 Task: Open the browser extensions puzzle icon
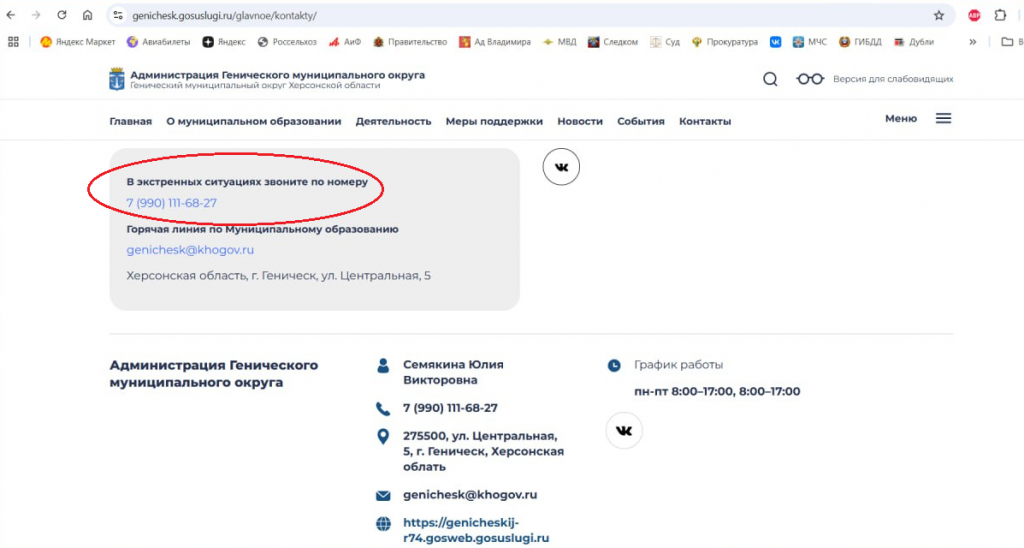1000,15
